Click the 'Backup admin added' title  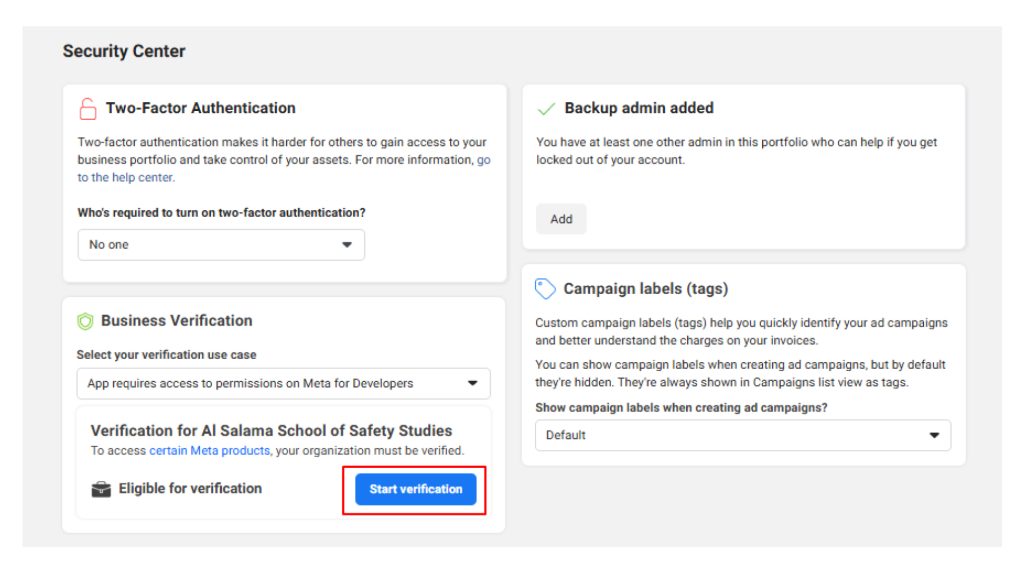coord(639,108)
